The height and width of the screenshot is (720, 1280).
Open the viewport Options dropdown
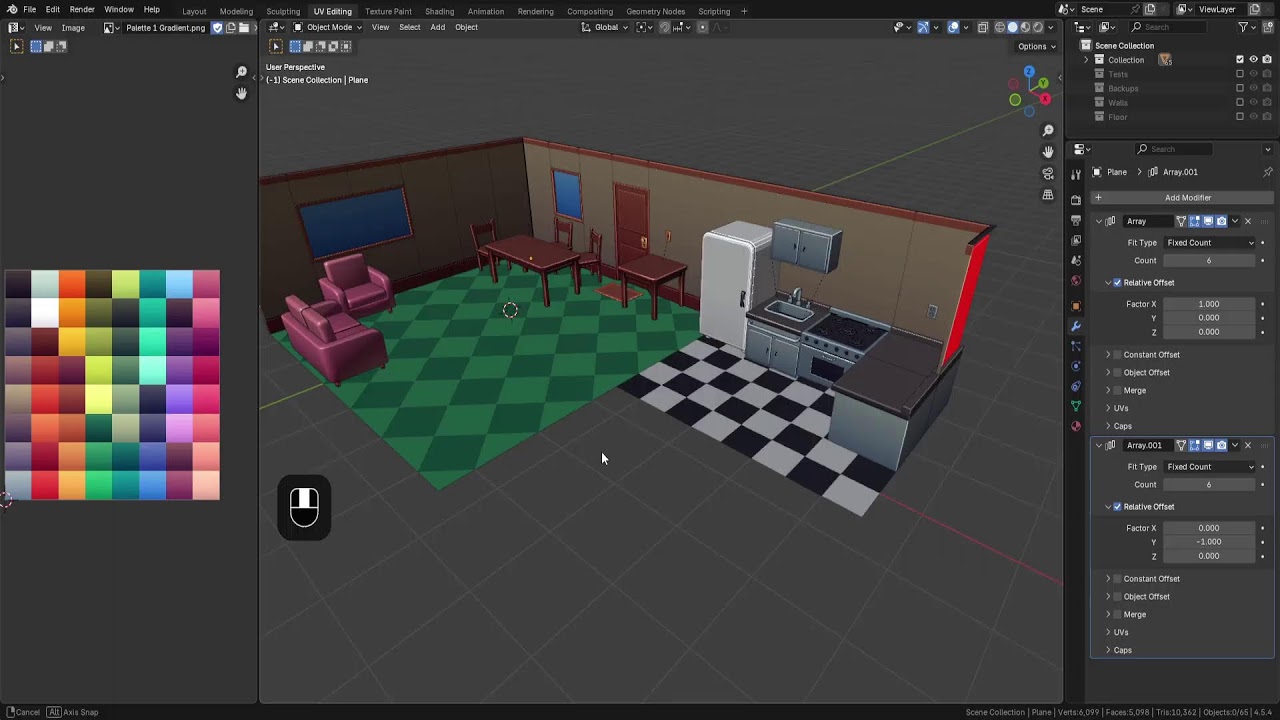tap(1036, 46)
